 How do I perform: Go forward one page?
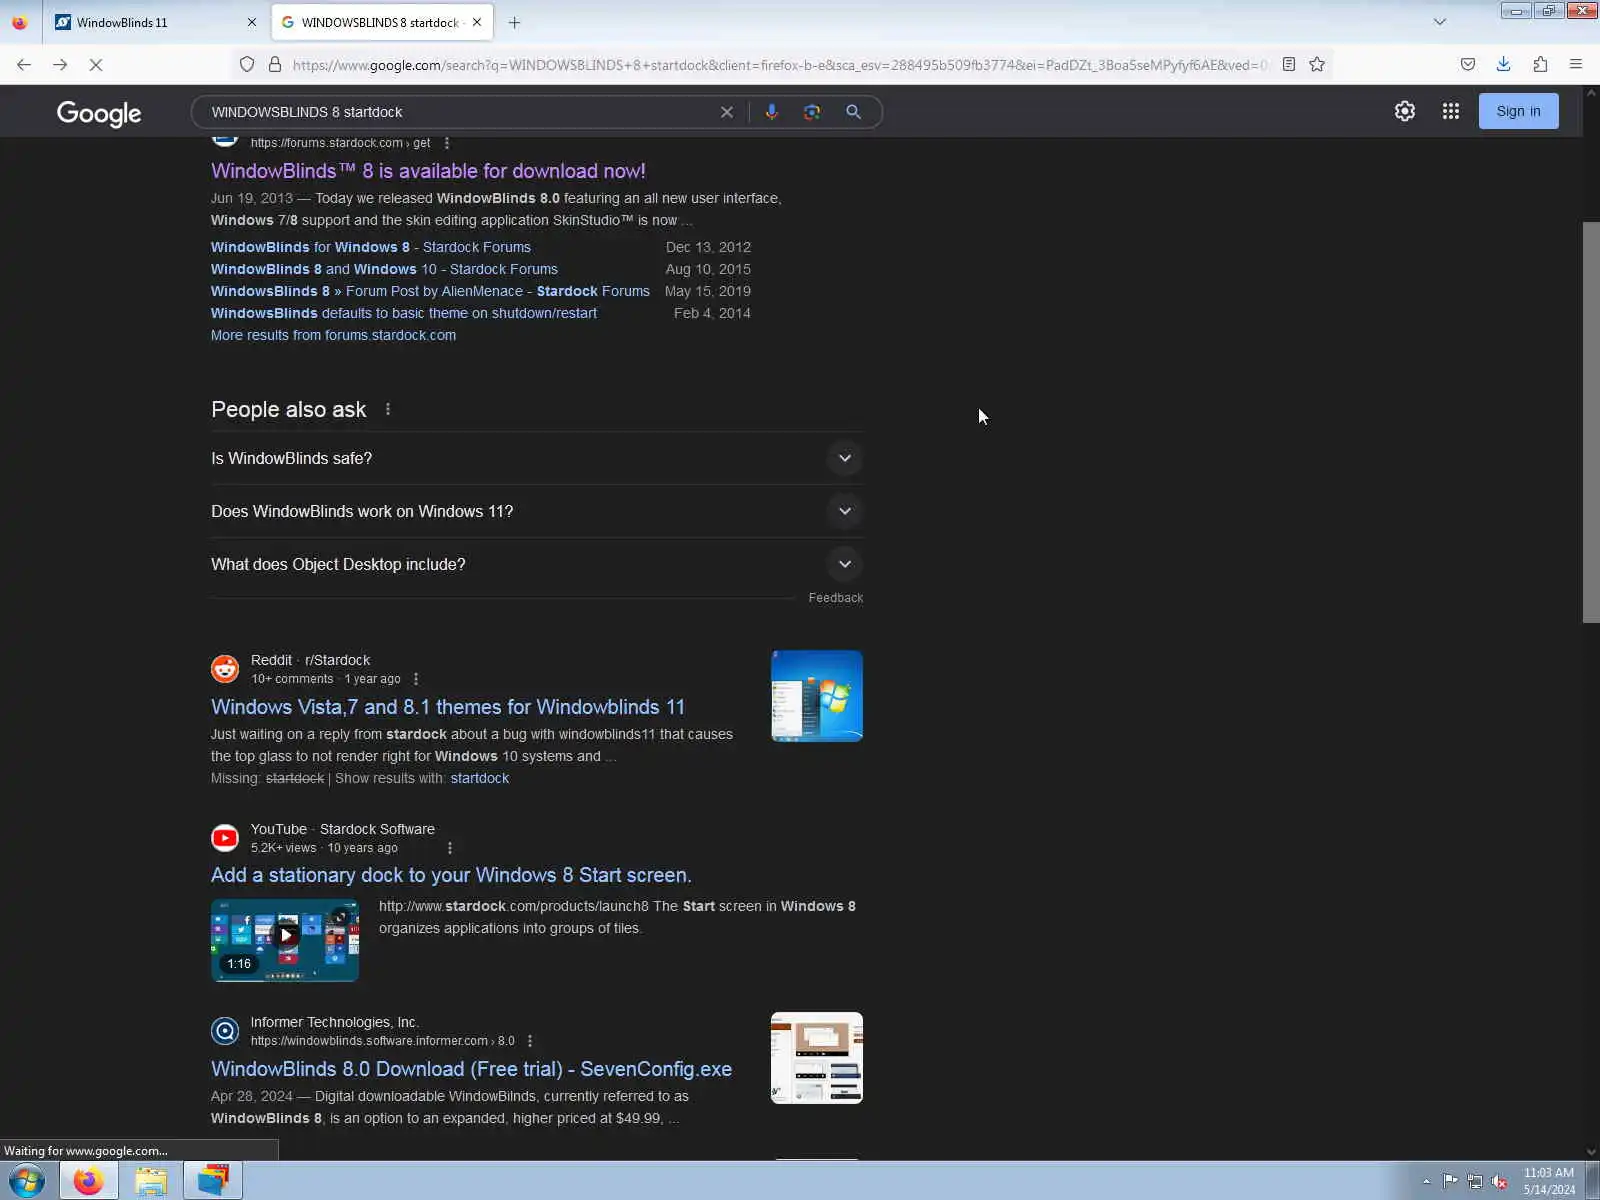click(x=60, y=64)
